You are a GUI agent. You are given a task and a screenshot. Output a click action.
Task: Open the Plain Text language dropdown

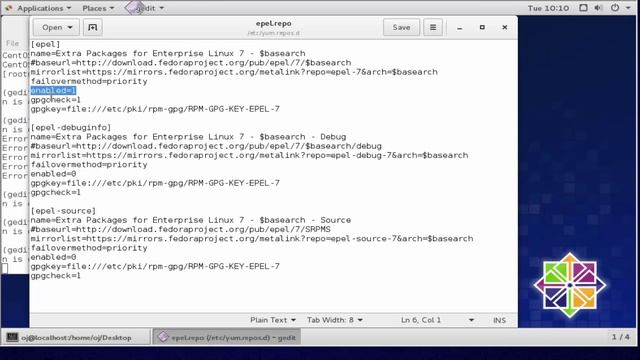click(273, 320)
